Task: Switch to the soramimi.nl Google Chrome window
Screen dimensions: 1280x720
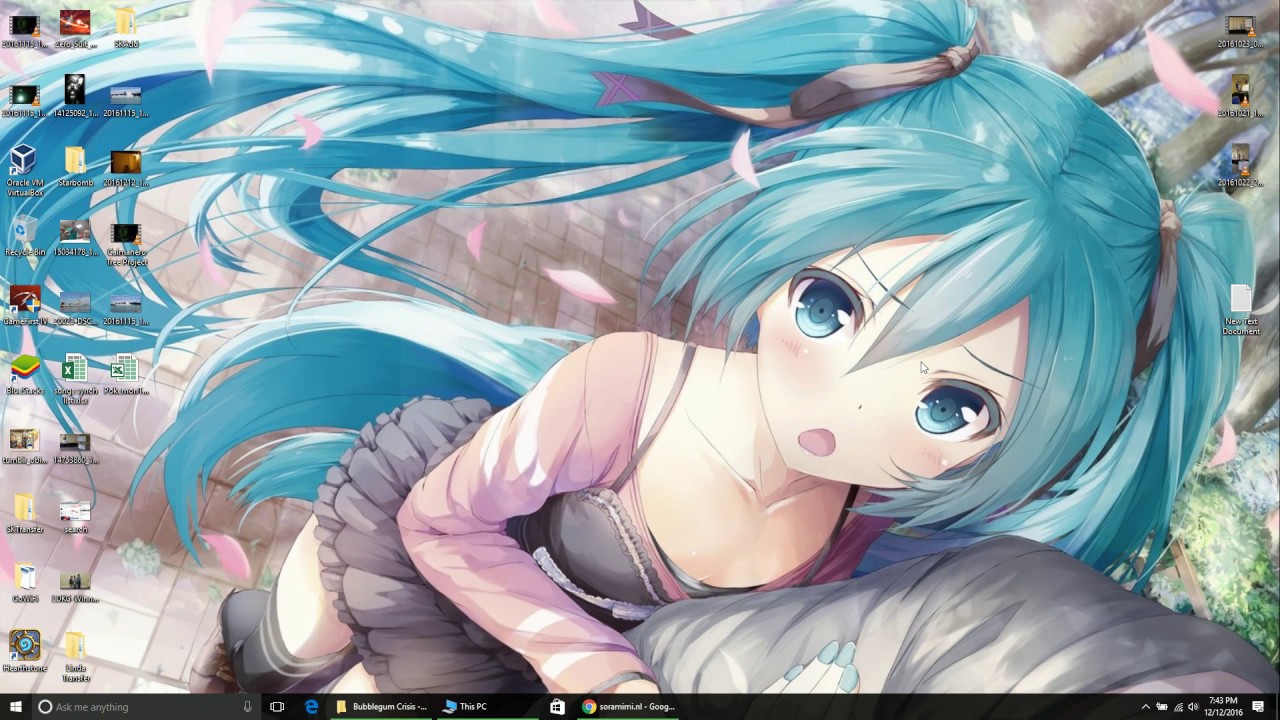Action: coord(630,706)
